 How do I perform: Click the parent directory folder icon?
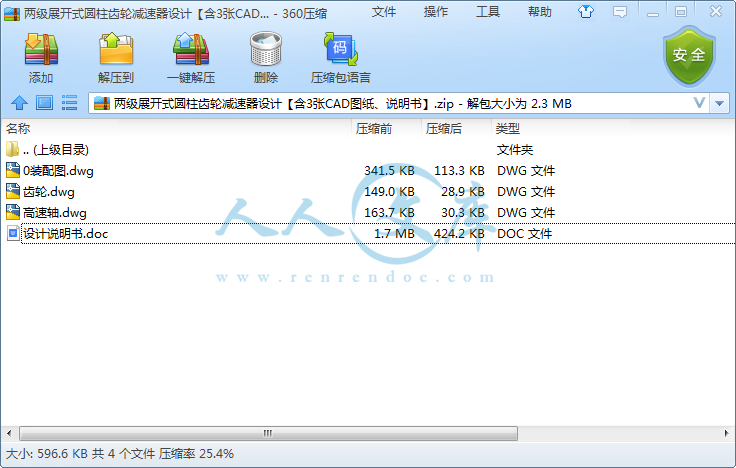(x=13, y=149)
